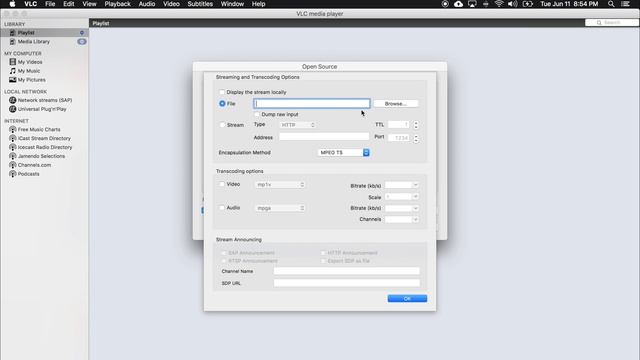
Task: Open Spotlight search in the menu bar
Action: point(611,4)
